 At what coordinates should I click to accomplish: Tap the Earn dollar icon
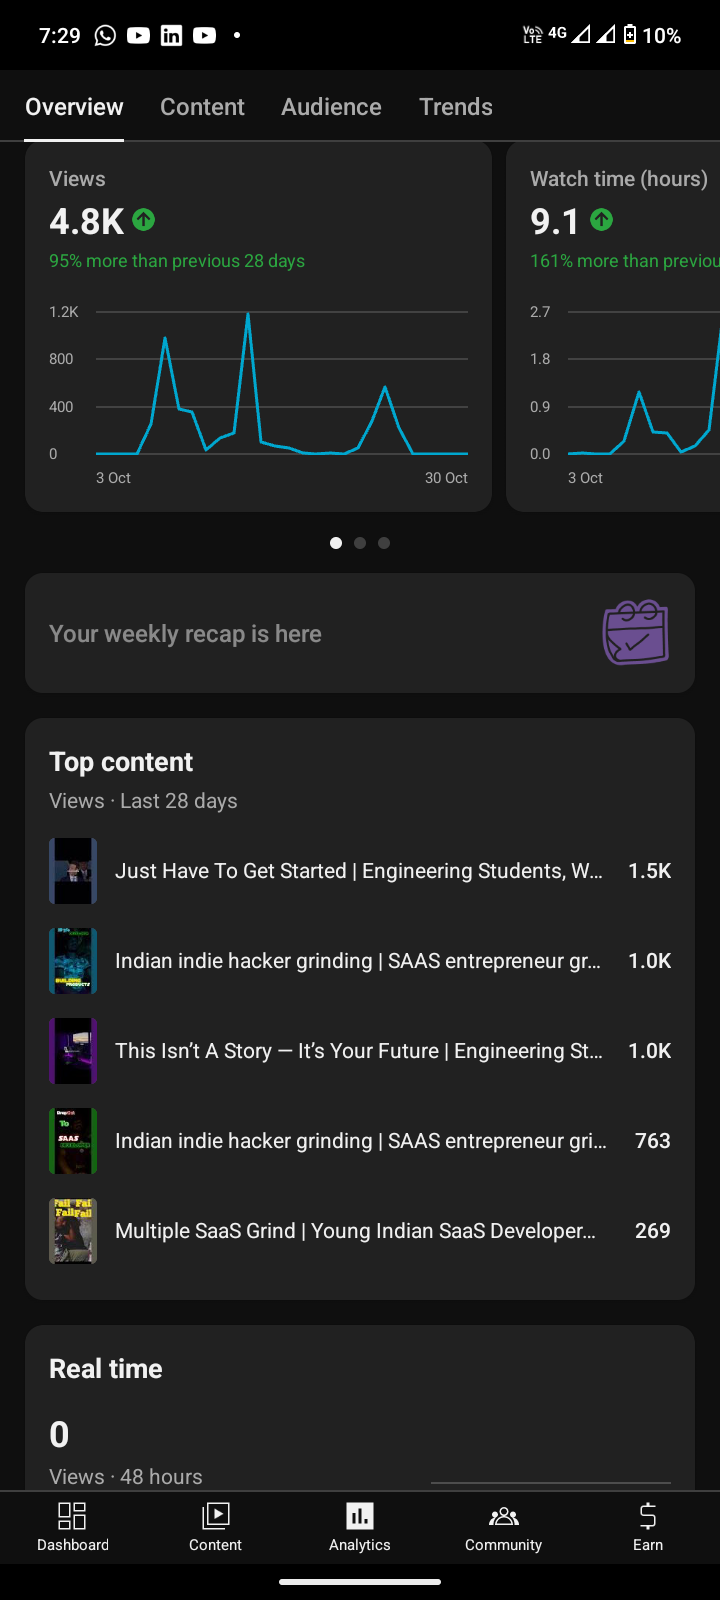click(647, 1516)
